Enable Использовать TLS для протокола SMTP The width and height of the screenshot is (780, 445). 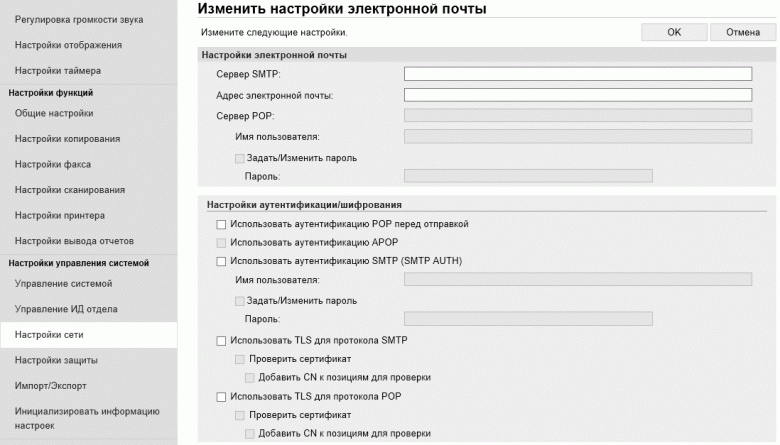(222, 341)
